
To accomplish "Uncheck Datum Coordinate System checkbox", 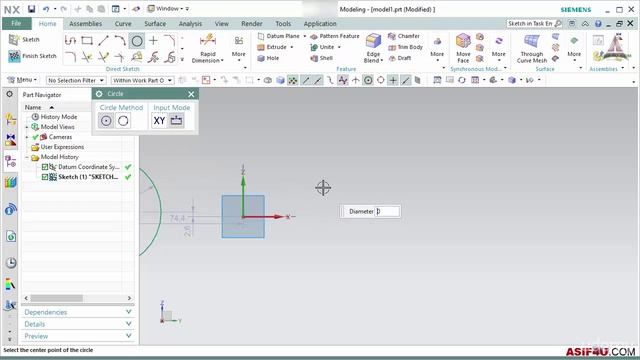I will 45,167.
